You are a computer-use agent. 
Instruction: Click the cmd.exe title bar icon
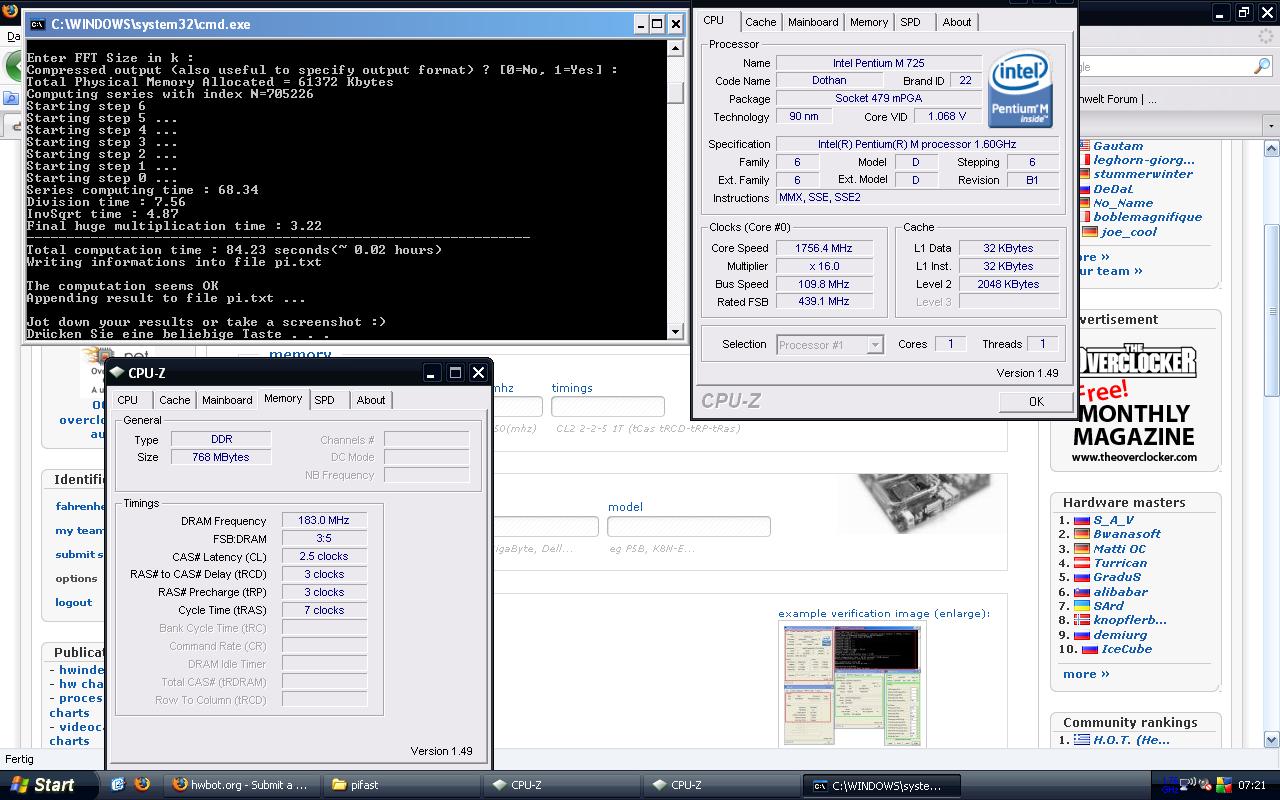[x=37, y=24]
